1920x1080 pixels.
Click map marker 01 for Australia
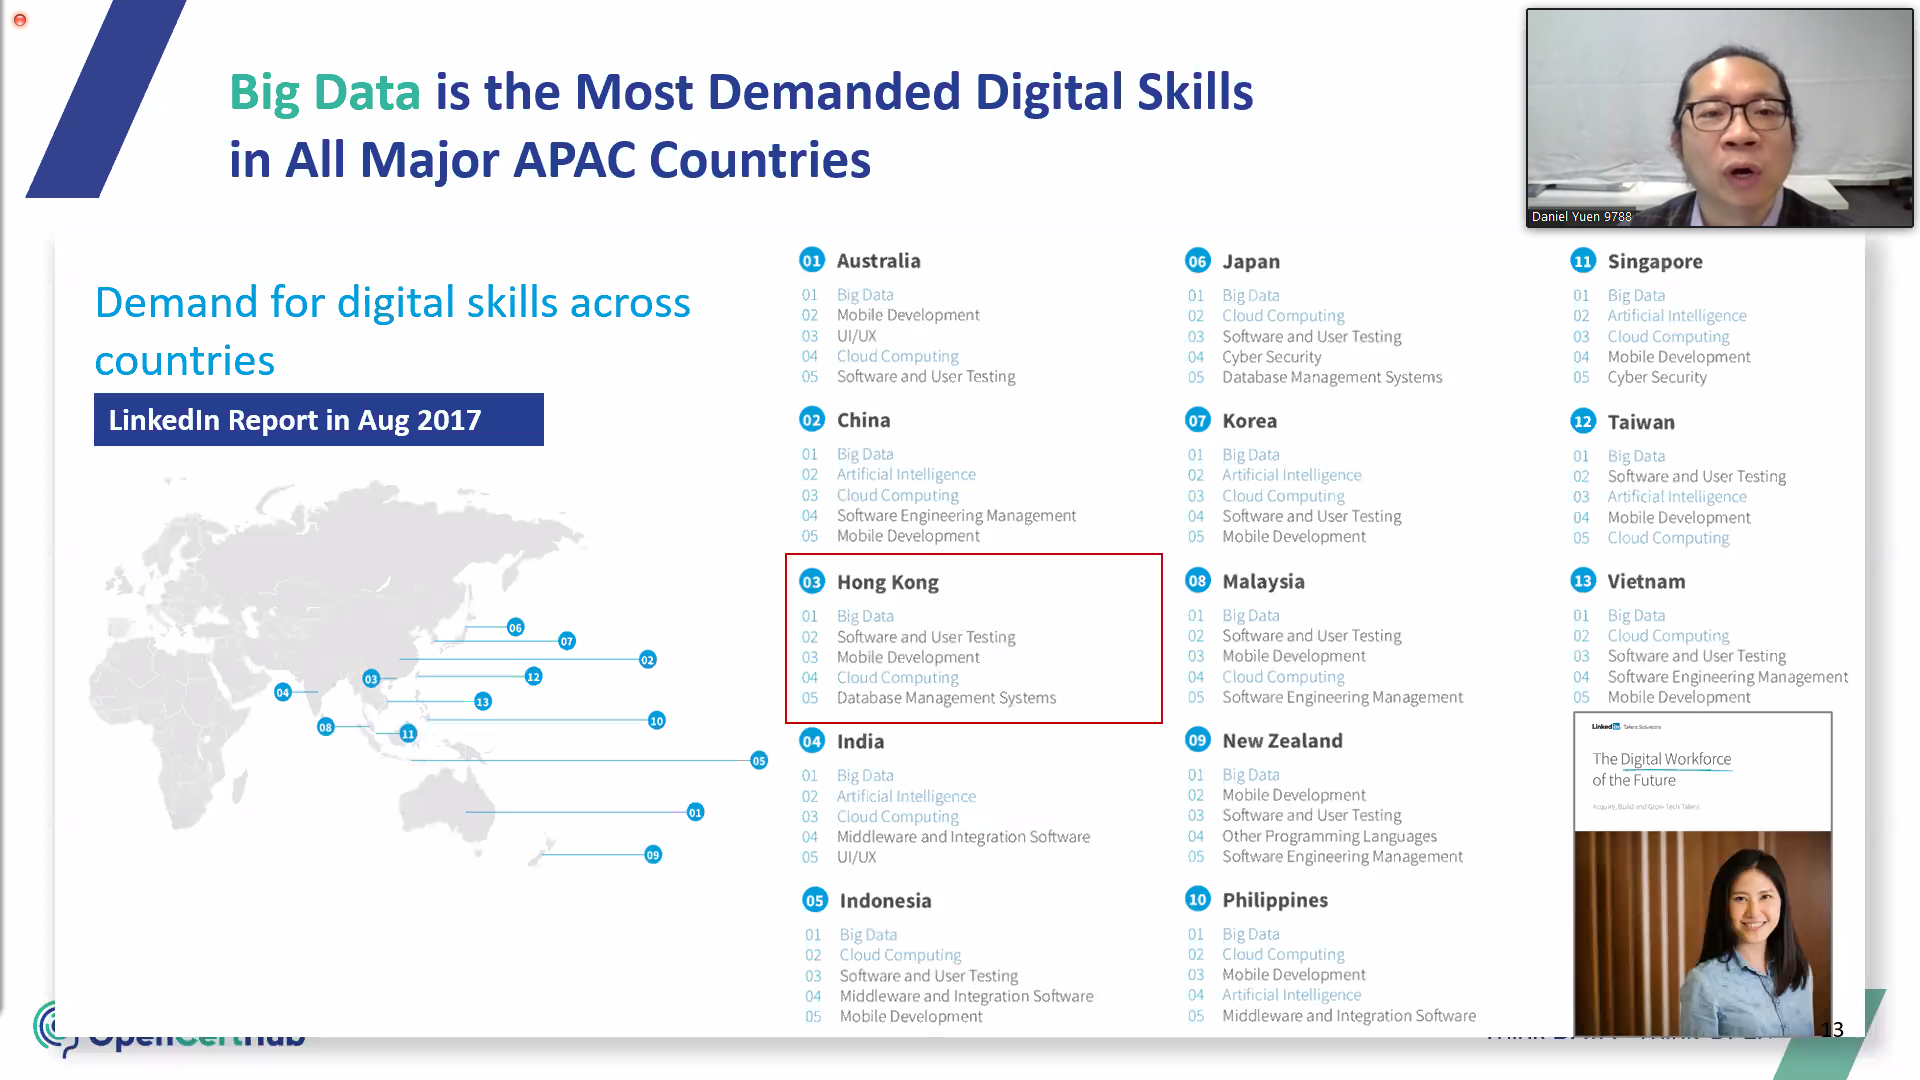coord(695,812)
